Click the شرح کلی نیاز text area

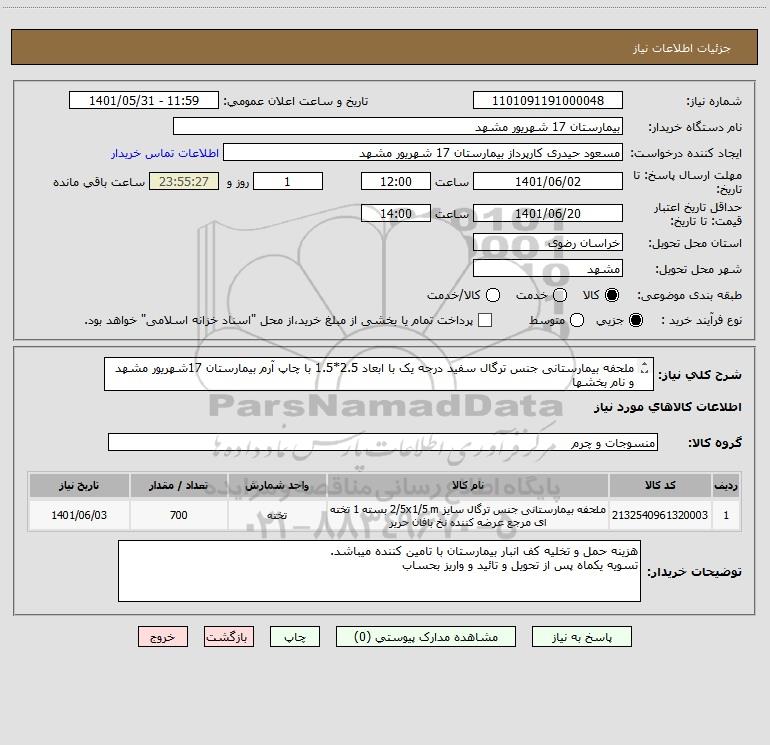point(379,374)
